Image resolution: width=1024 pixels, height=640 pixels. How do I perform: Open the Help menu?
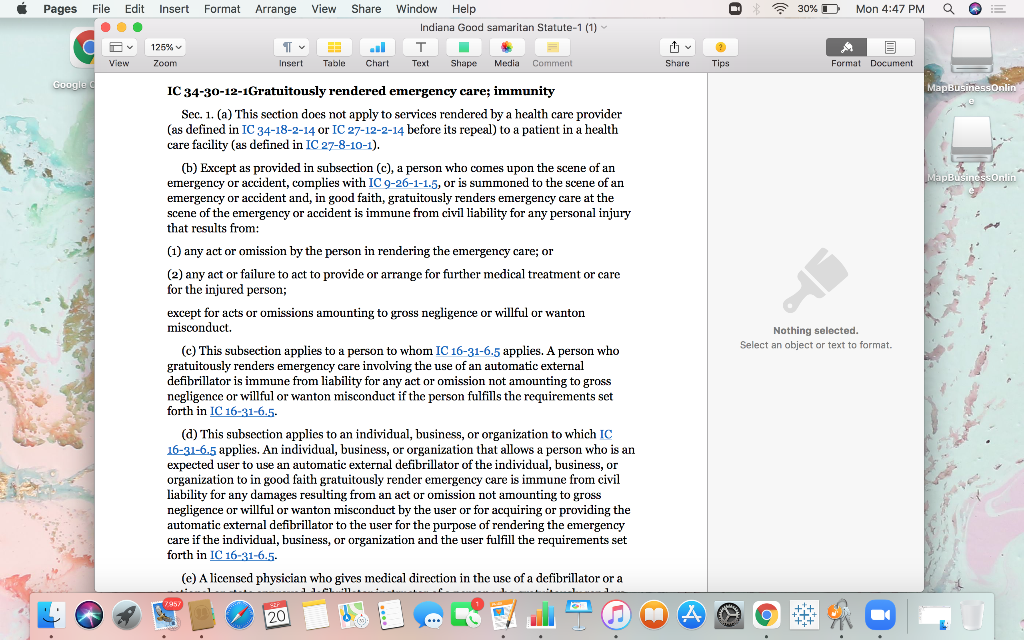[x=464, y=8]
